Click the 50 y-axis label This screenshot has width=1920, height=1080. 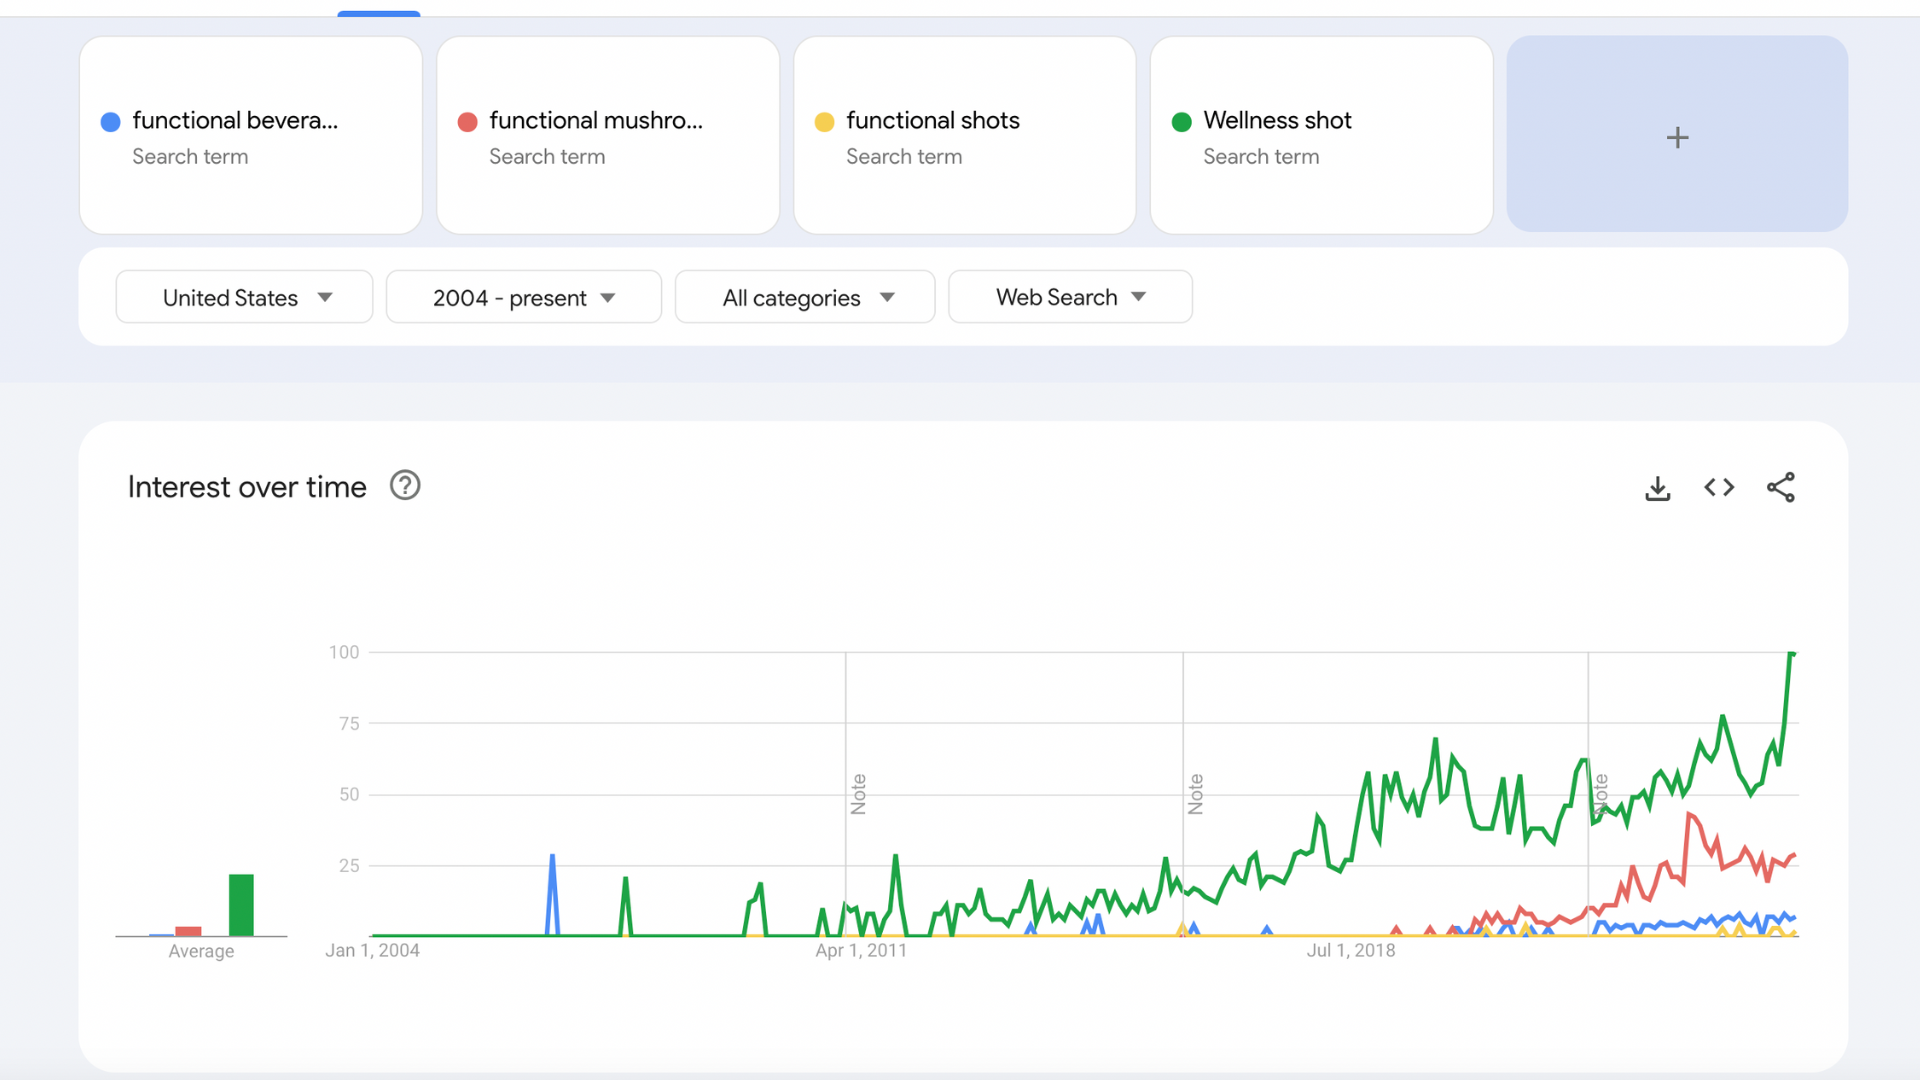[349, 794]
